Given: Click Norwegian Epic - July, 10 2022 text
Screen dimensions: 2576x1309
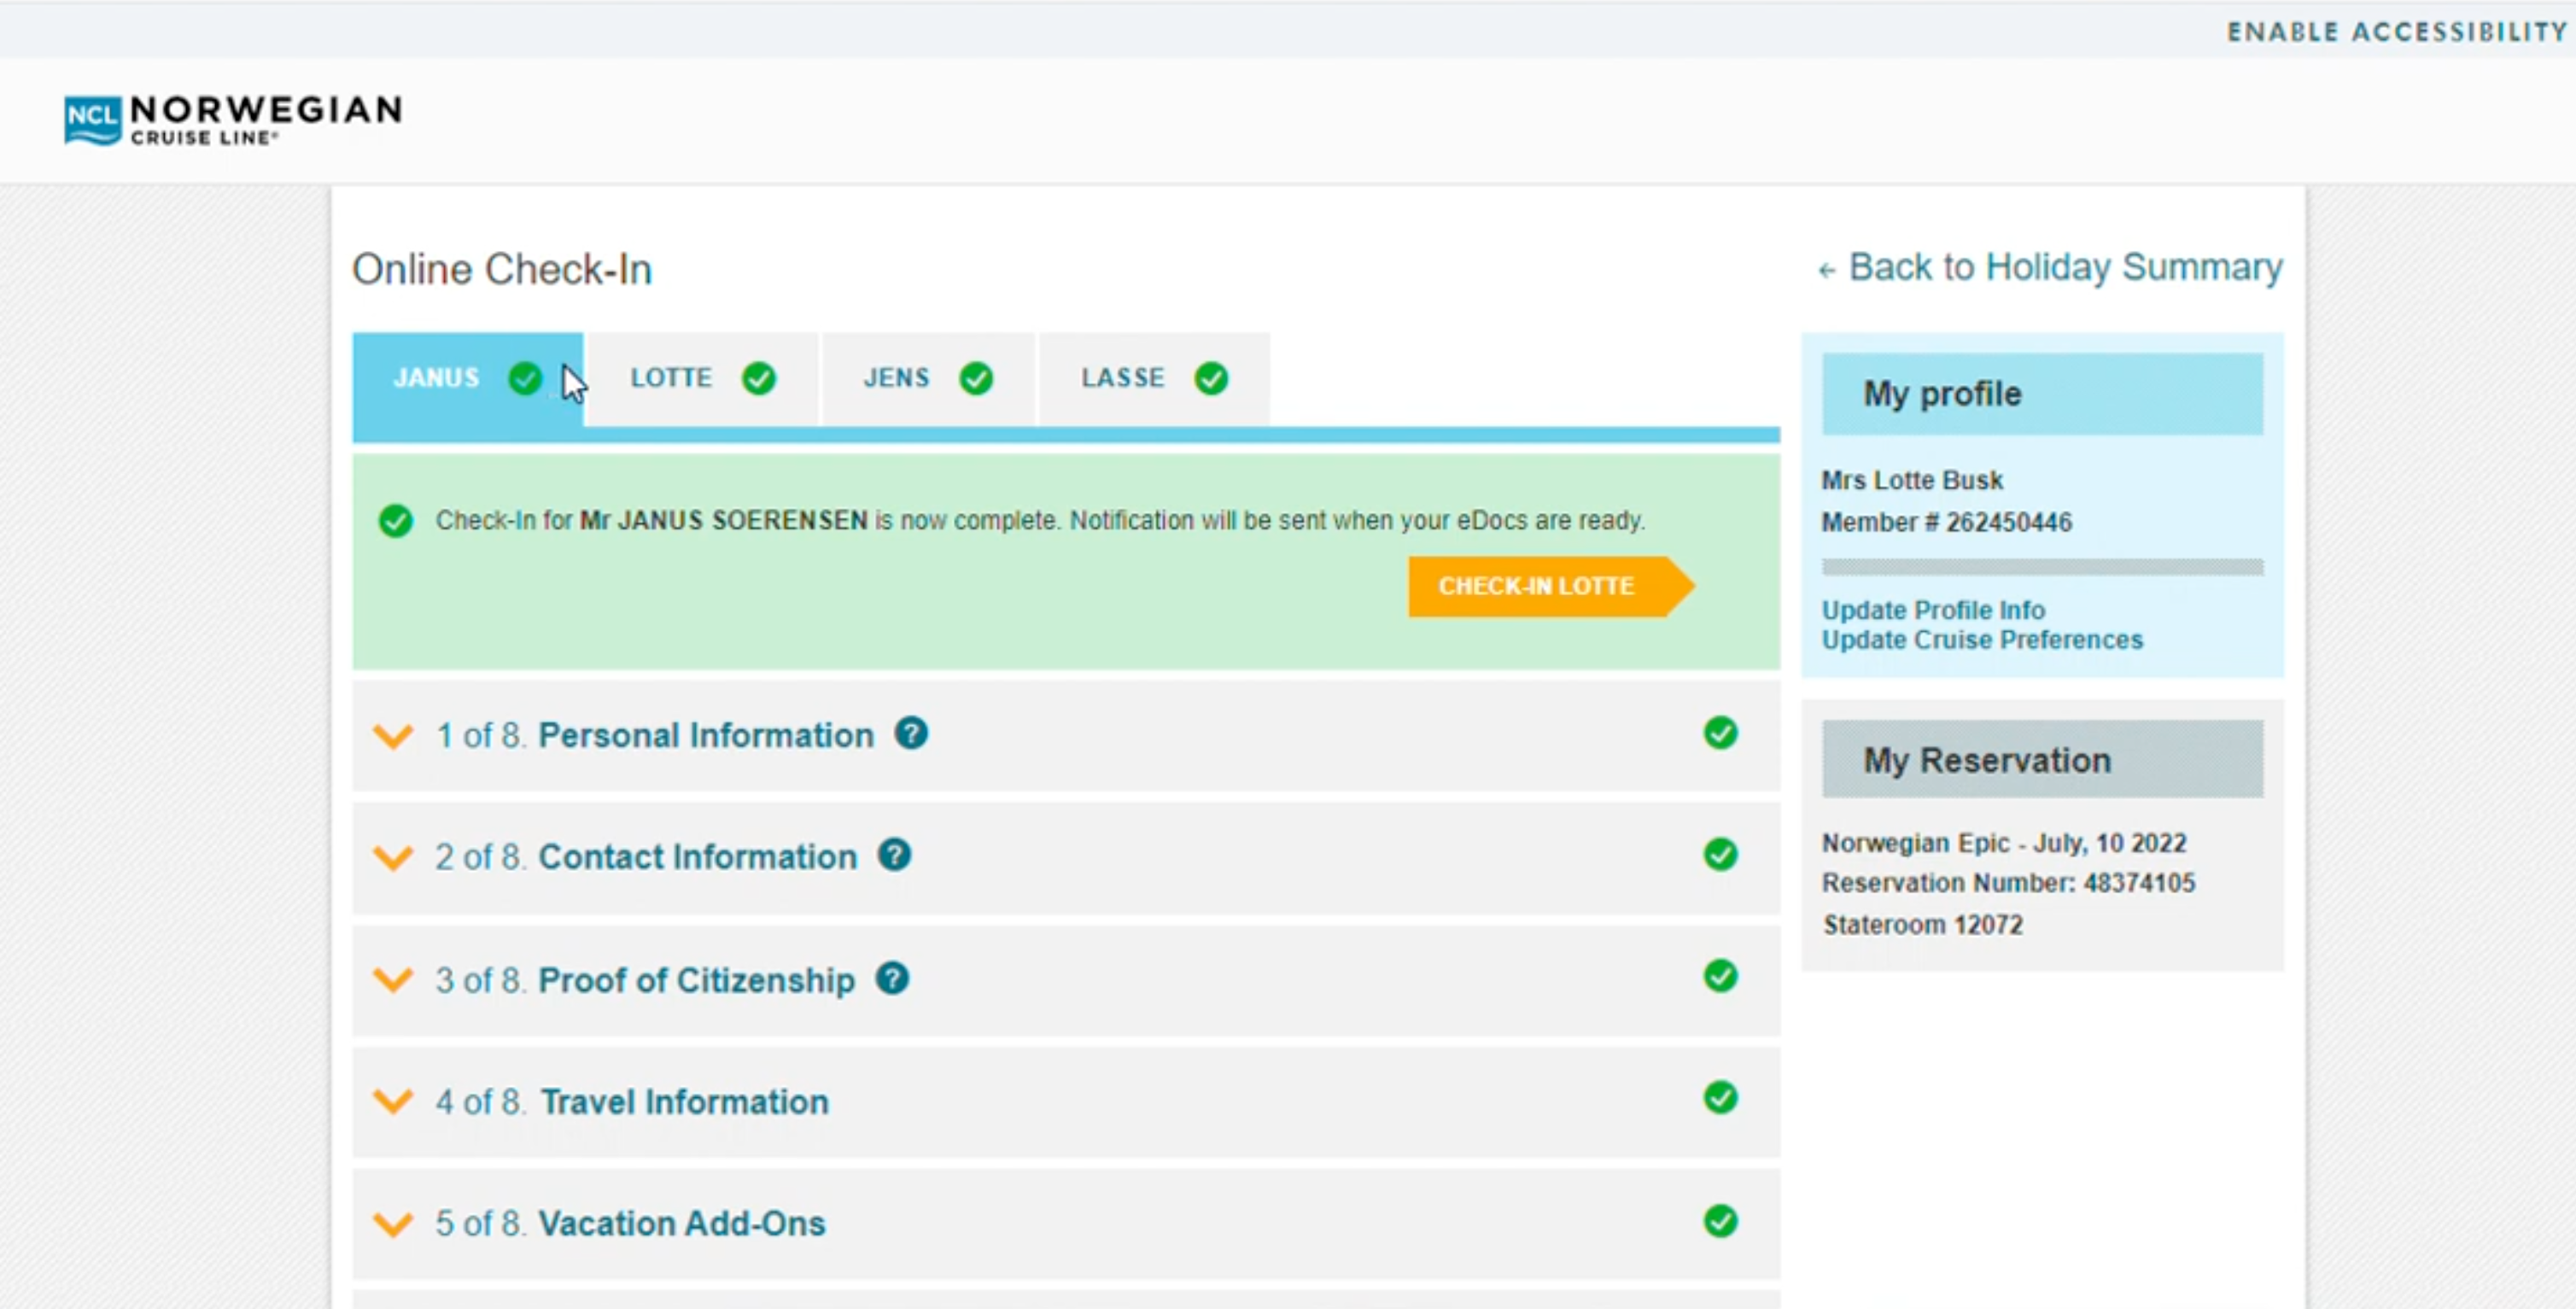Looking at the screenshot, I should [2004, 843].
